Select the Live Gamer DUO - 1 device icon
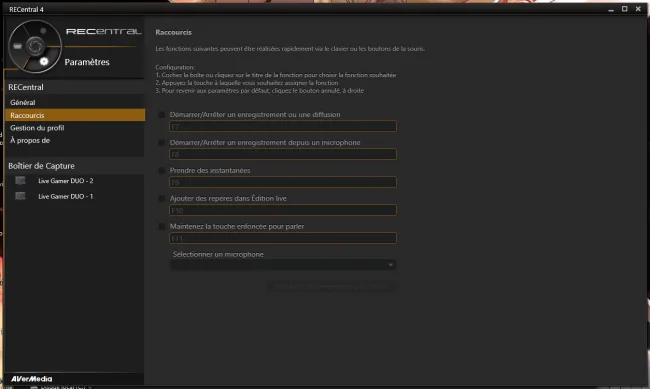The image size is (650, 389). click(20, 196)
